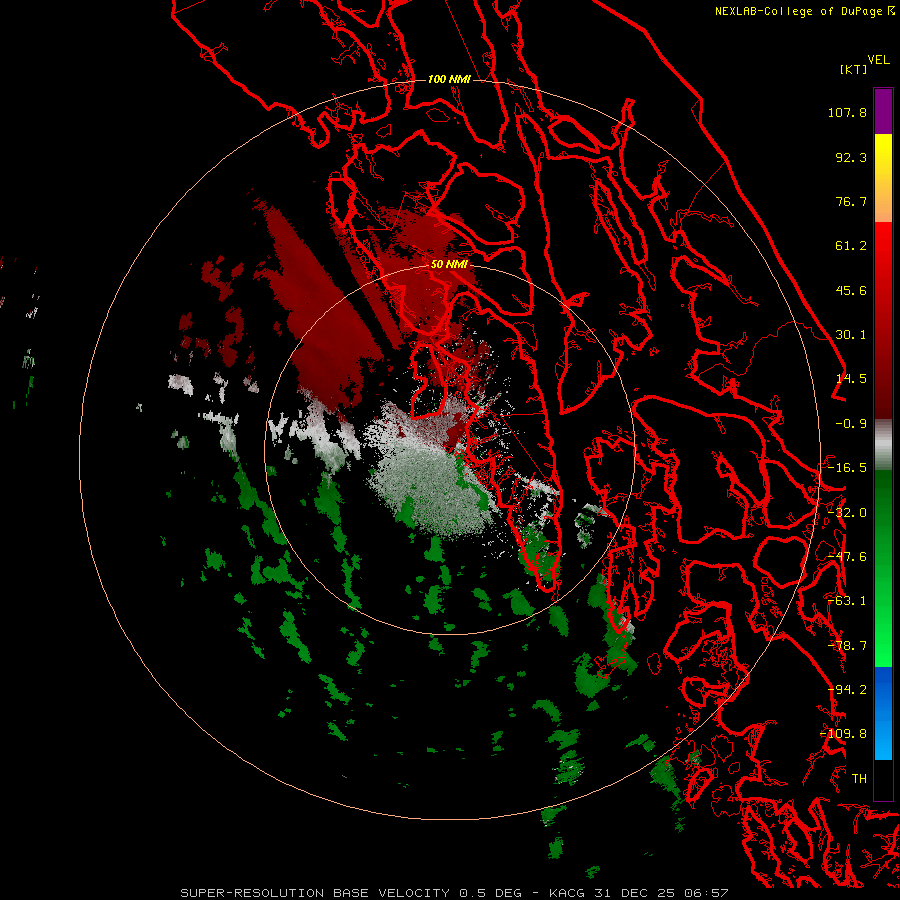Click the -78.7 velocity scale value

847,646
